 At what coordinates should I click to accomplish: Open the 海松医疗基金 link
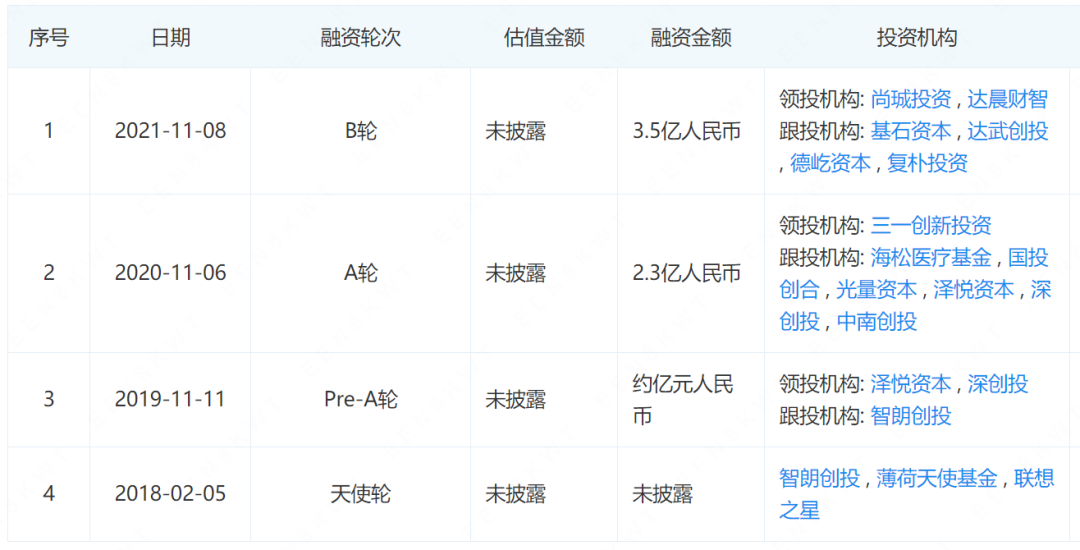coord(931,258)
